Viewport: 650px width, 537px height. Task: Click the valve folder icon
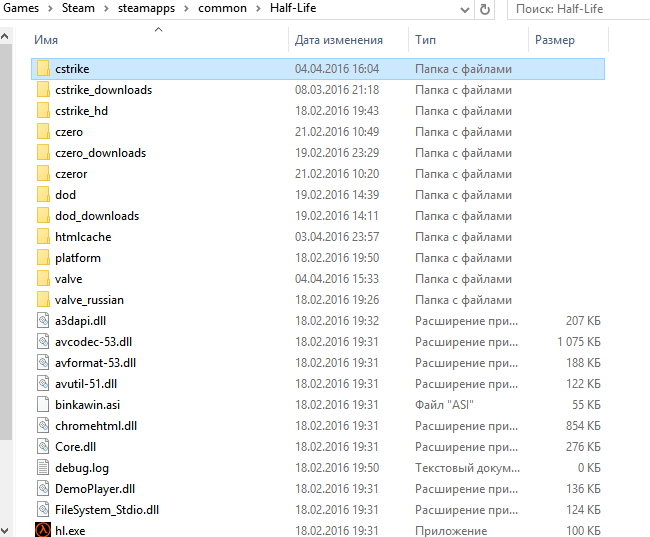(43, 279)
